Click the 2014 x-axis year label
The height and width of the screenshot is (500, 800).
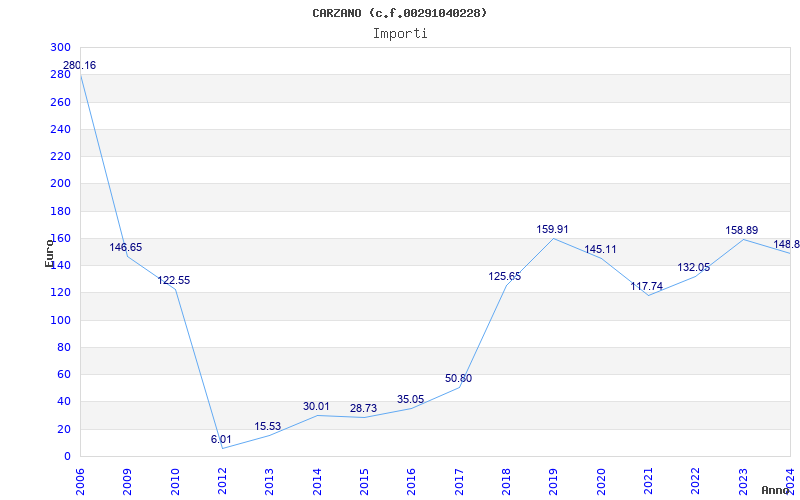[317, 482]
